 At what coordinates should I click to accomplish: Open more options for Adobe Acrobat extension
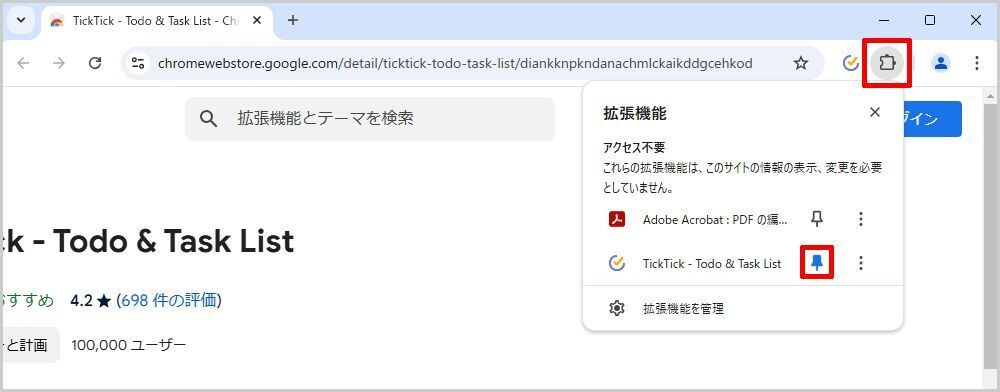coord(861,220)
